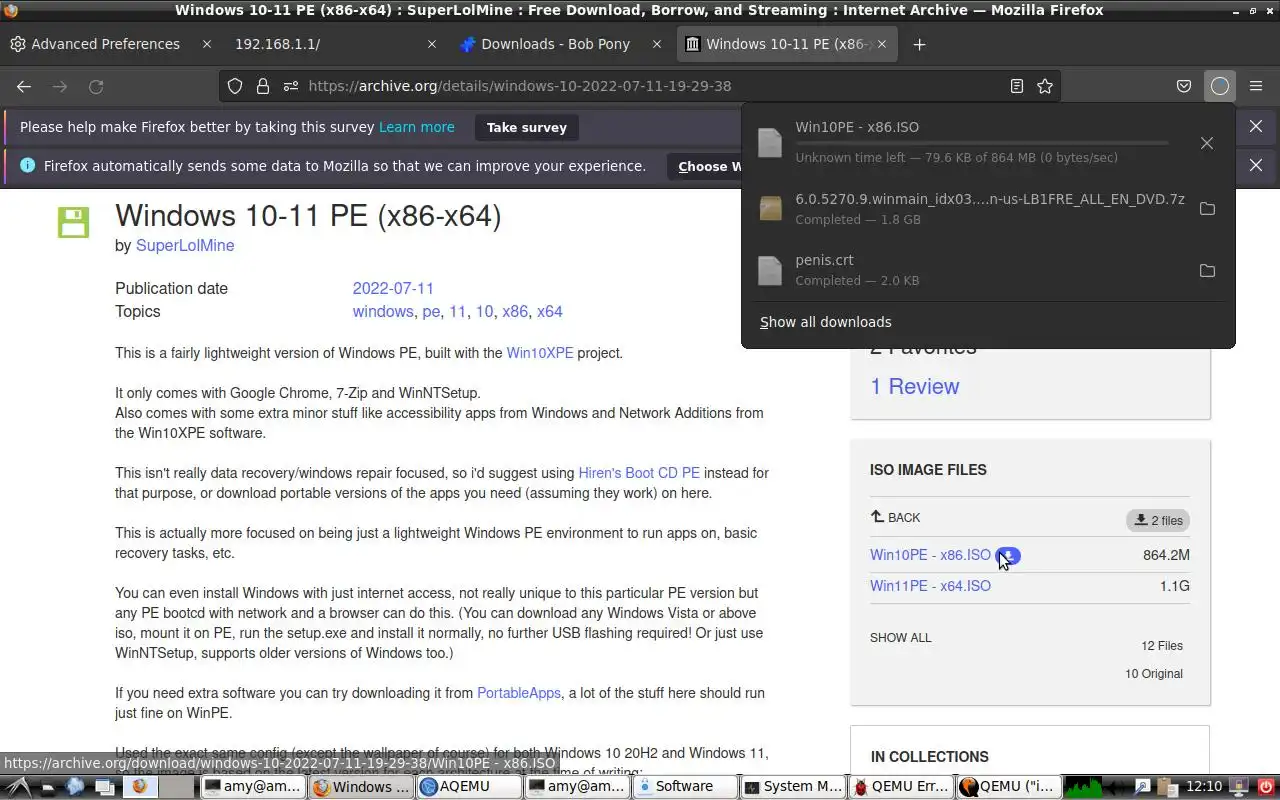This screenshot has height=800, width=1280.
Task: Switch to the Advanced Preferences tab
Action: (x=105, y=44)
